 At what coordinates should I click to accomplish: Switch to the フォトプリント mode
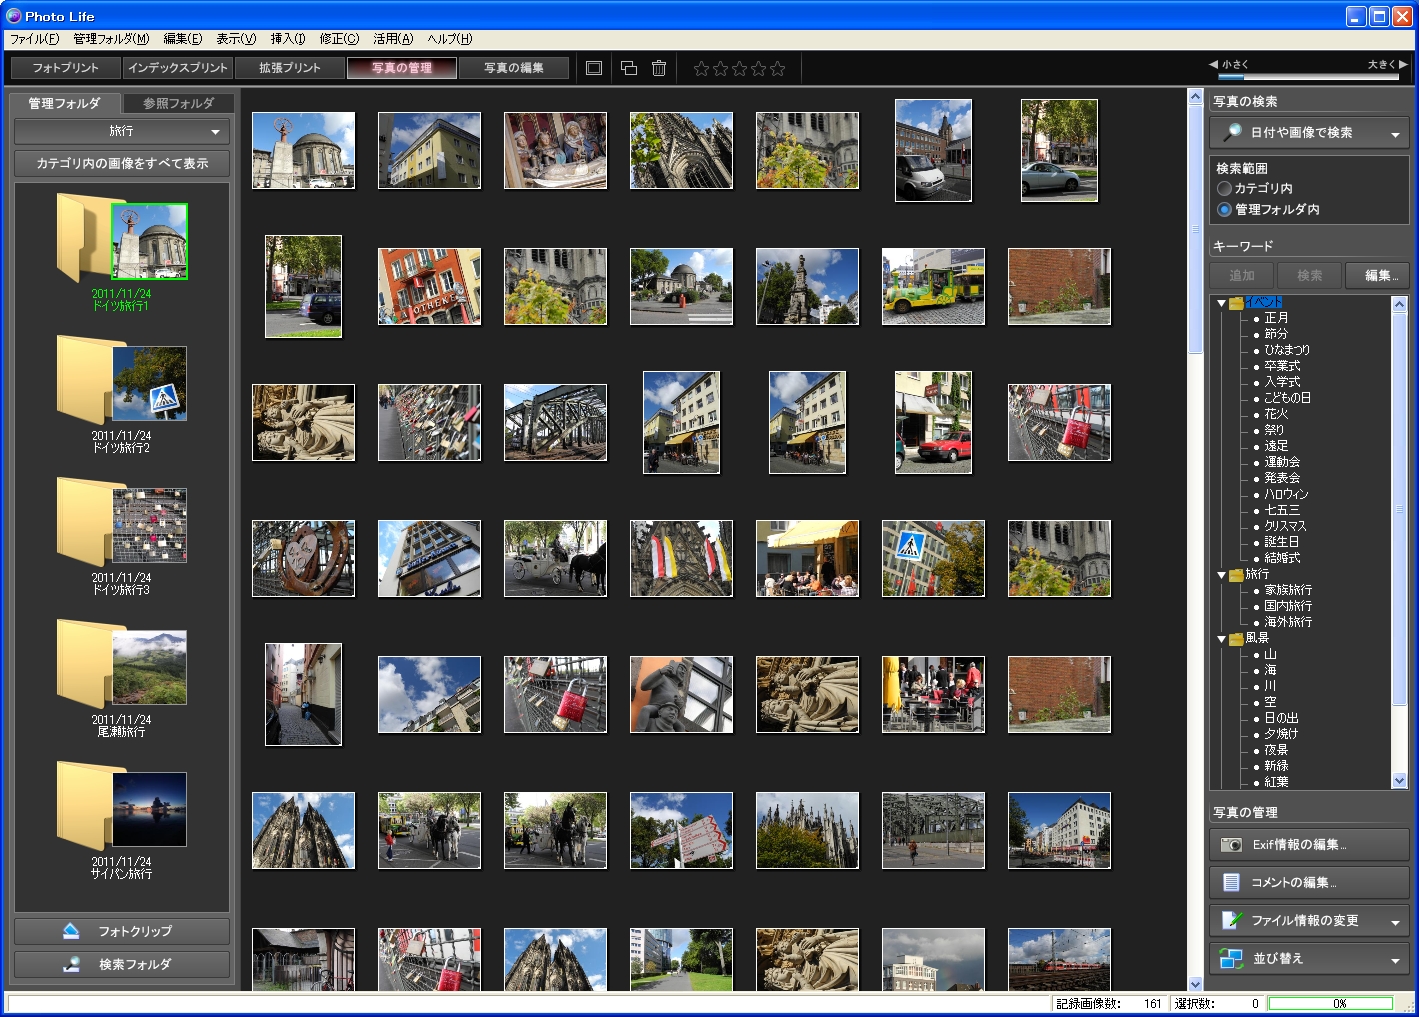point(65,68)
